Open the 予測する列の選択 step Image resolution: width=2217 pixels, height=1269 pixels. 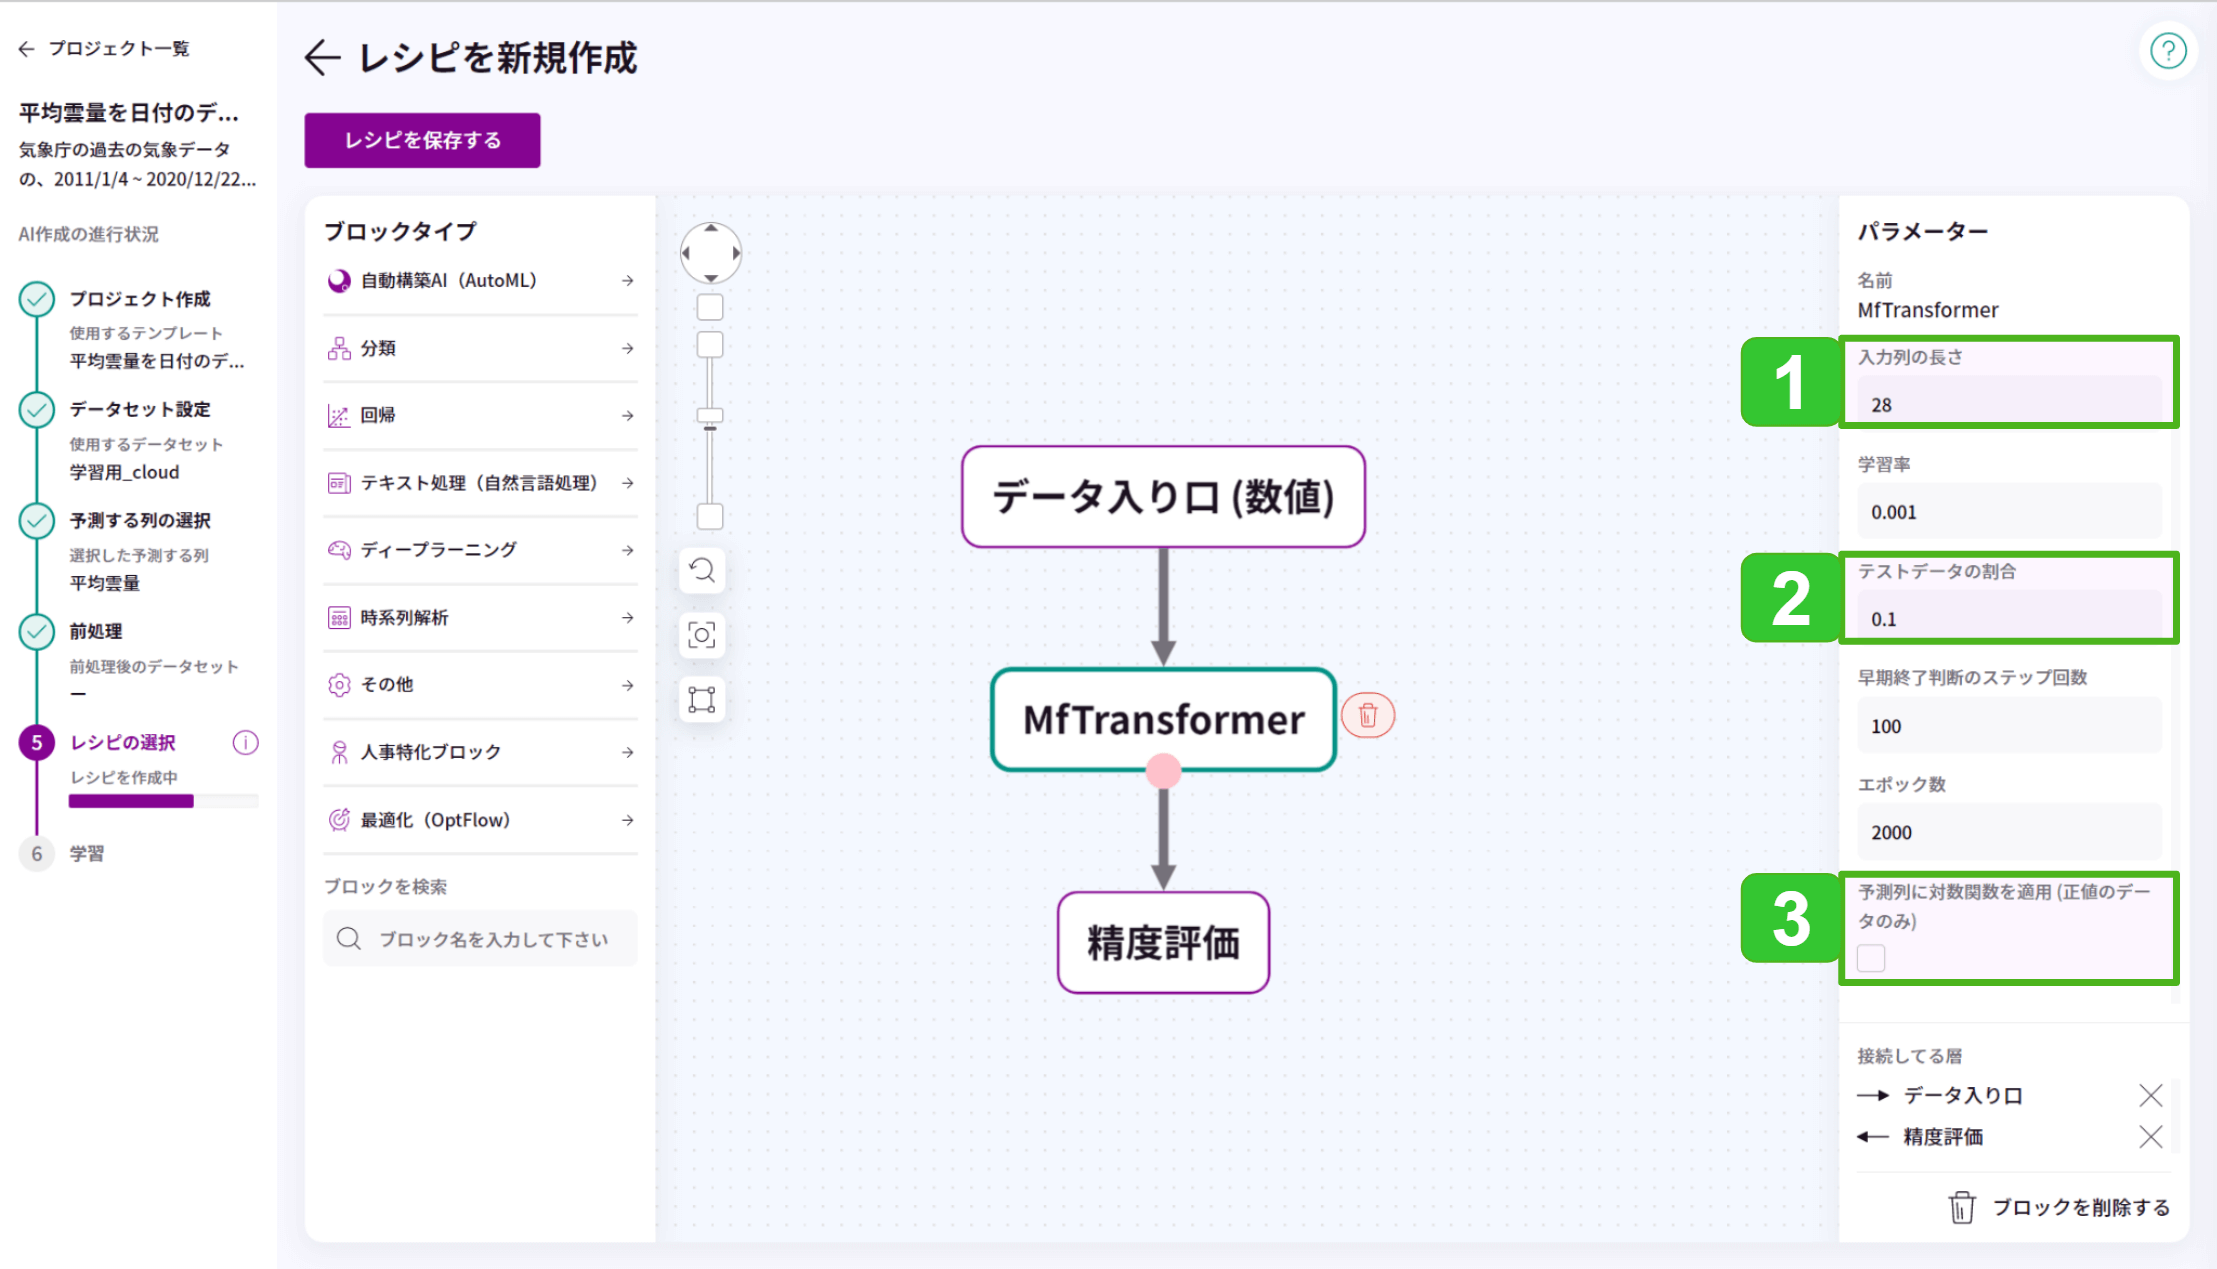click(140, 520)
